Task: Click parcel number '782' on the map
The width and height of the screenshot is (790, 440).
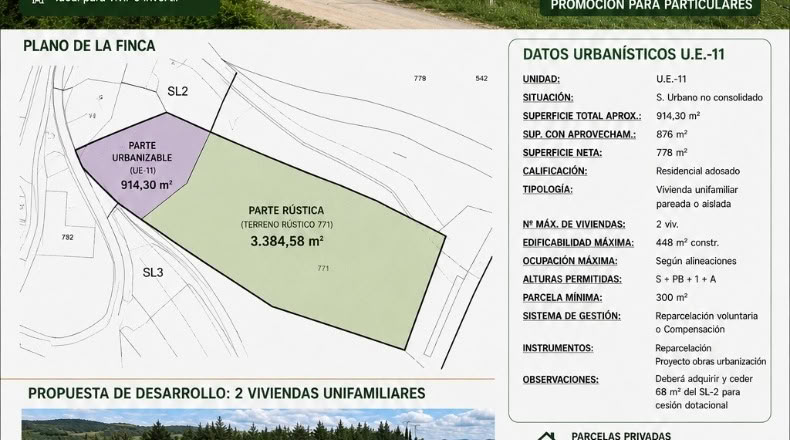Action: click(68, 237)
